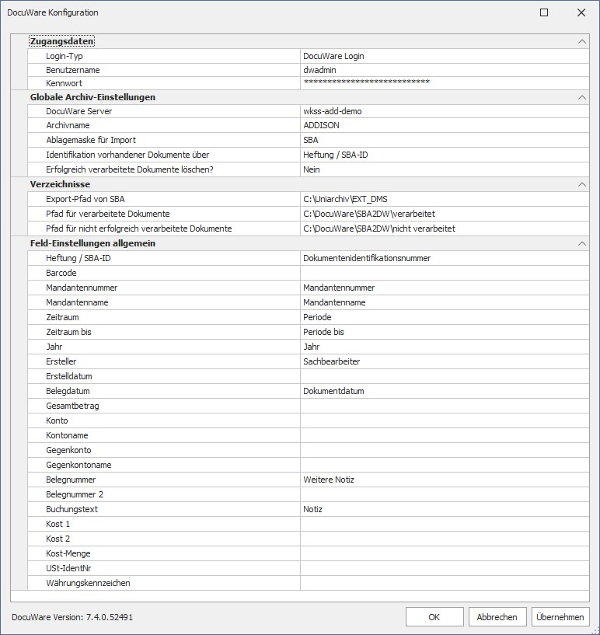This screenshot has width=600, height=635.
Task: Select the Periode value for Zeitraum
Action: (445, 317)
